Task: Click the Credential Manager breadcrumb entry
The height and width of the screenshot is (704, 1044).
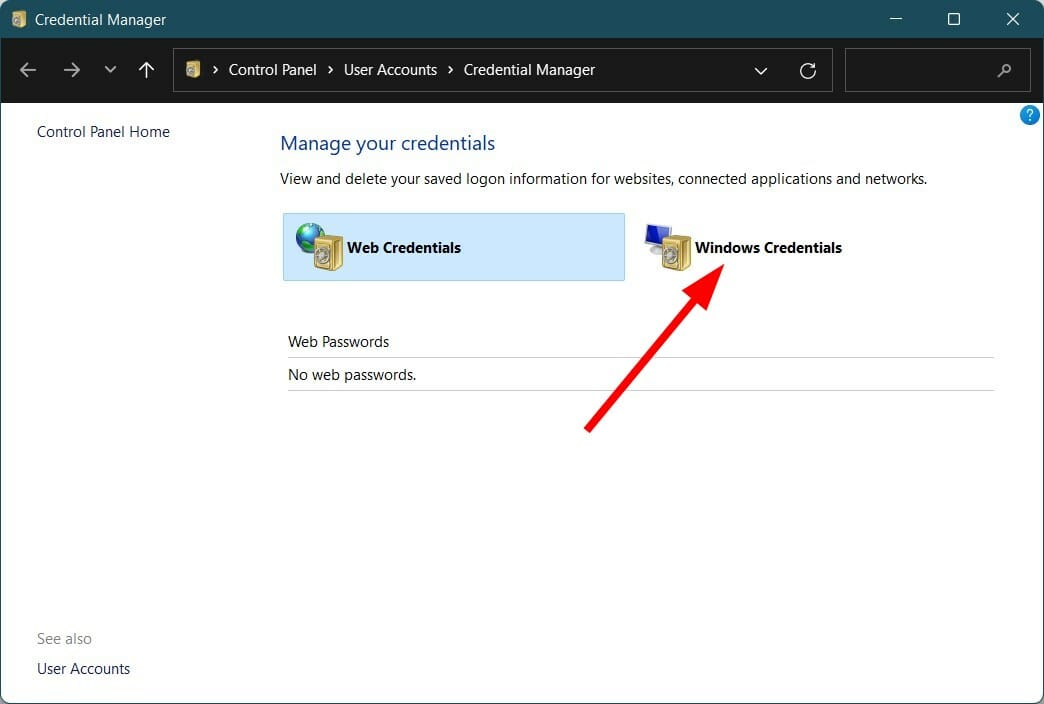Action: 528,69
